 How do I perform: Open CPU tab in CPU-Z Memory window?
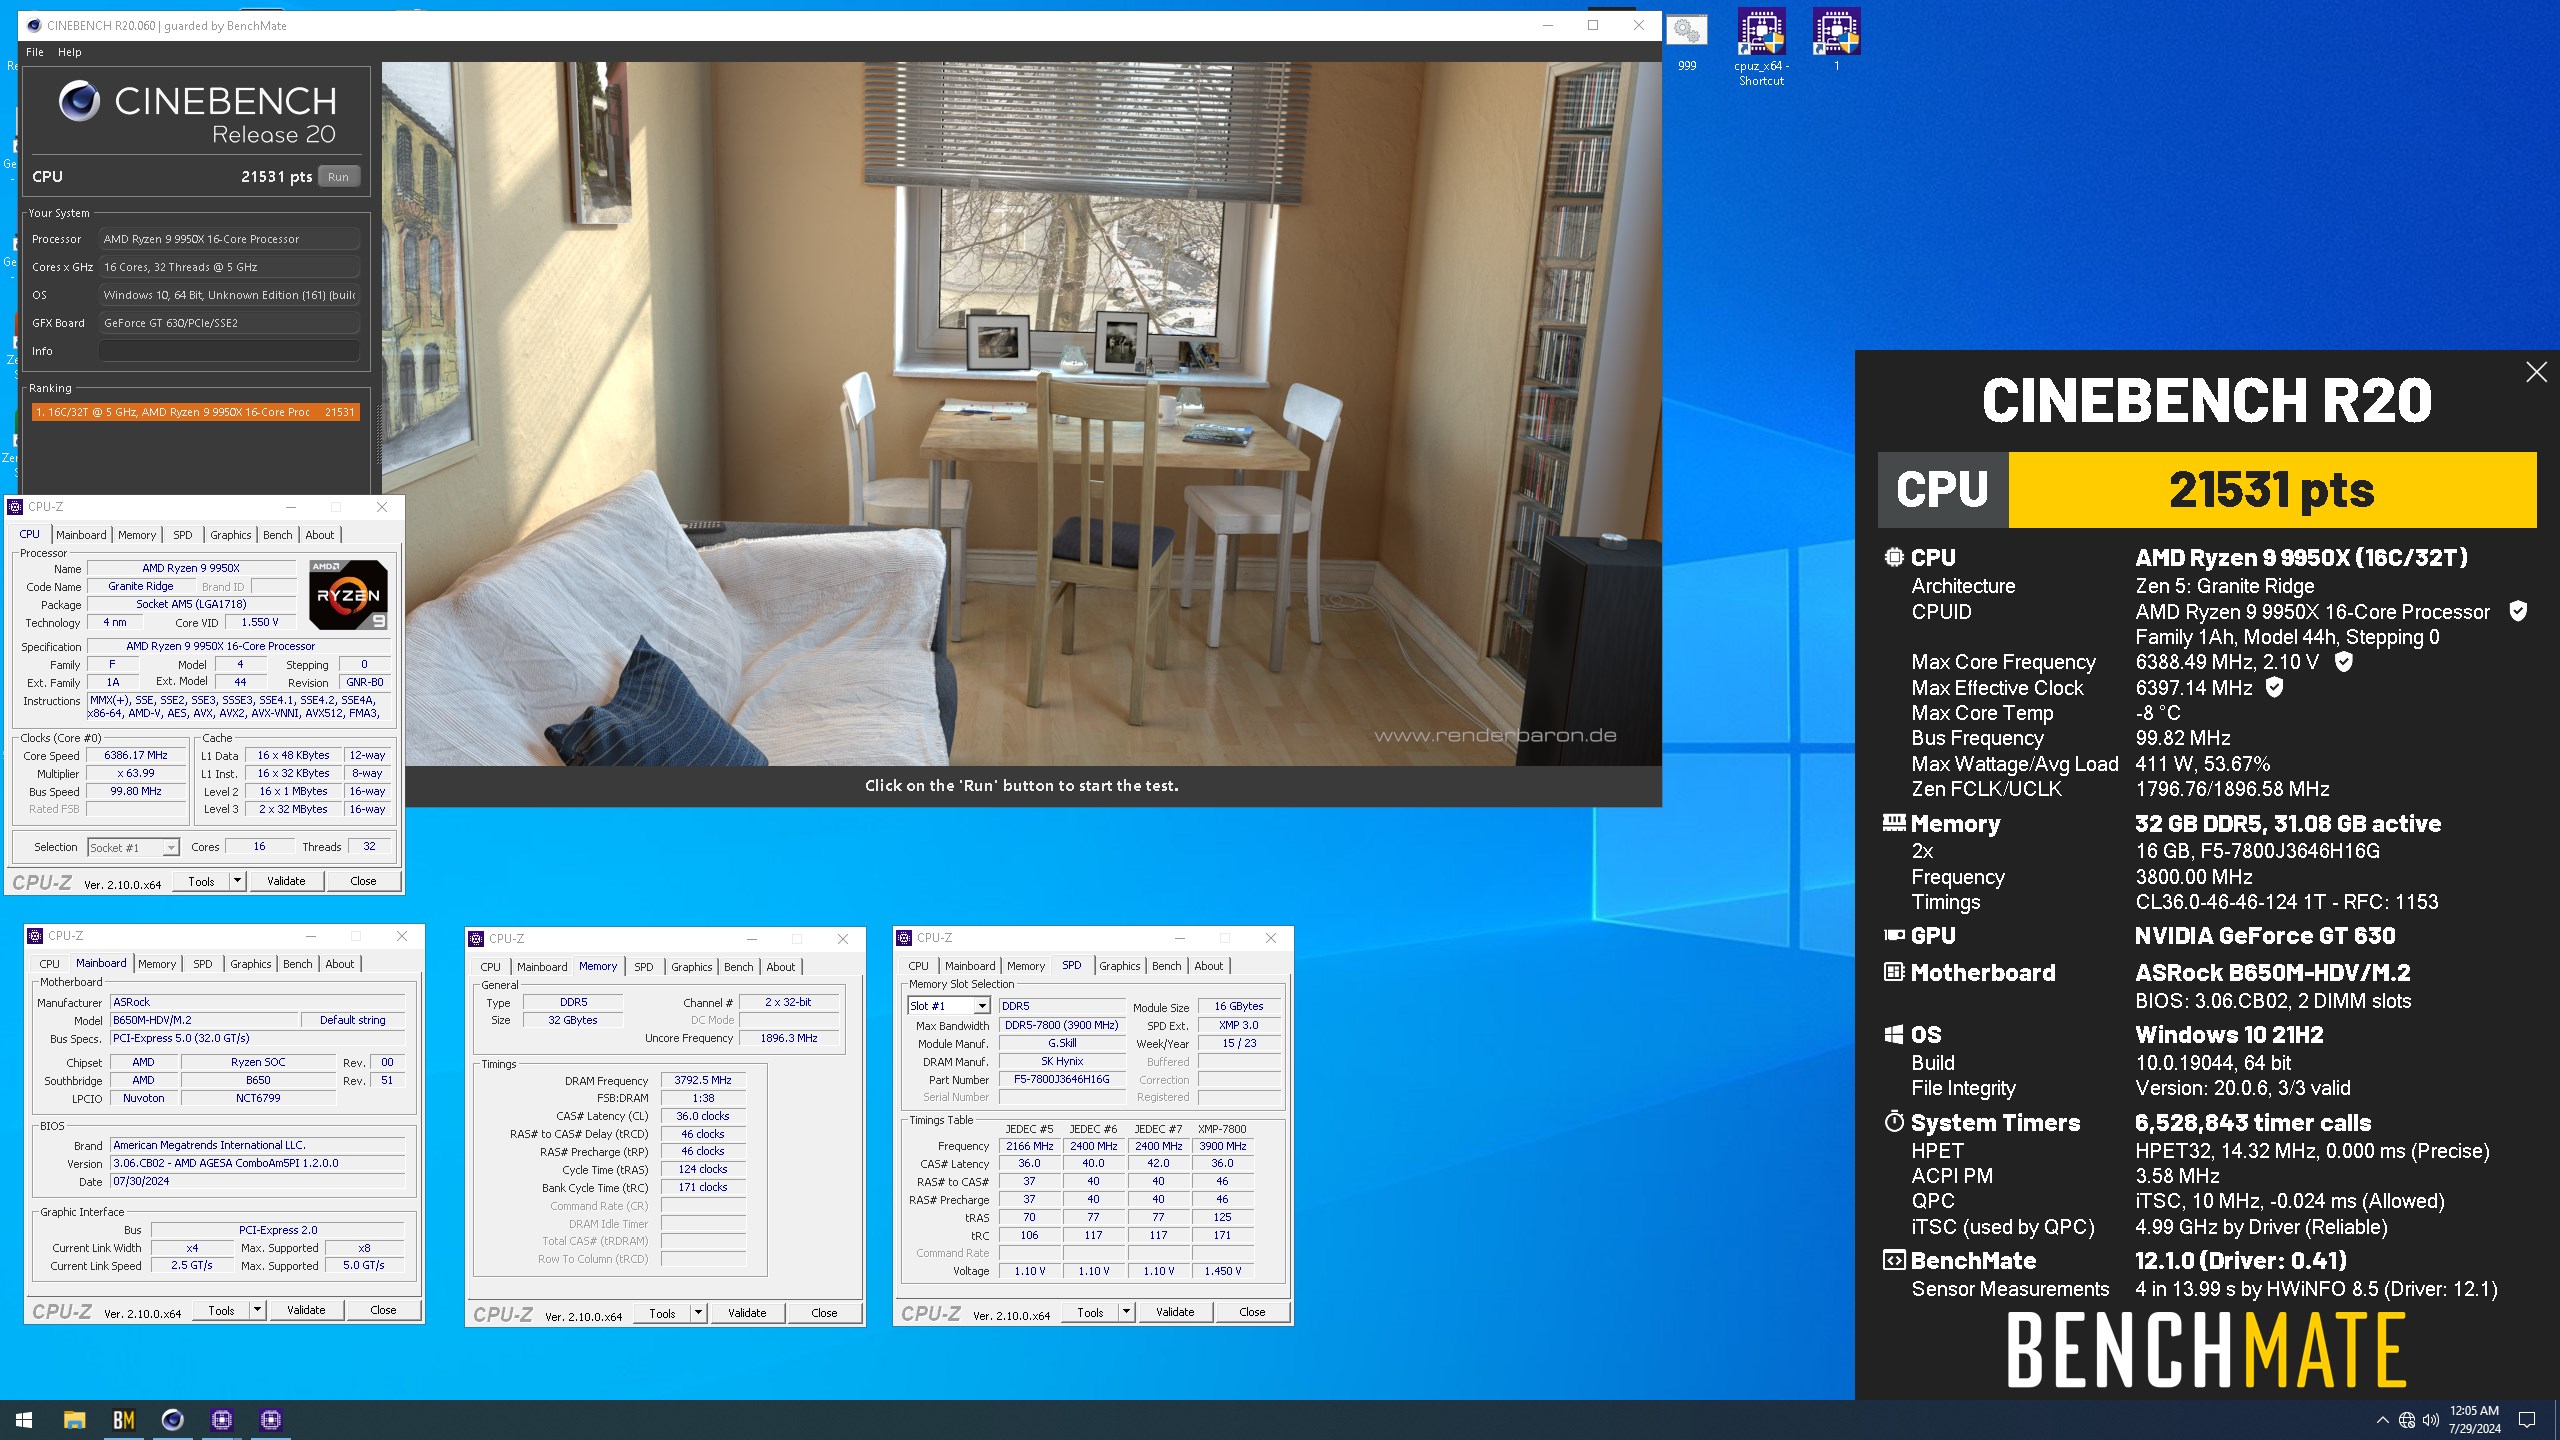click(490, 967)
